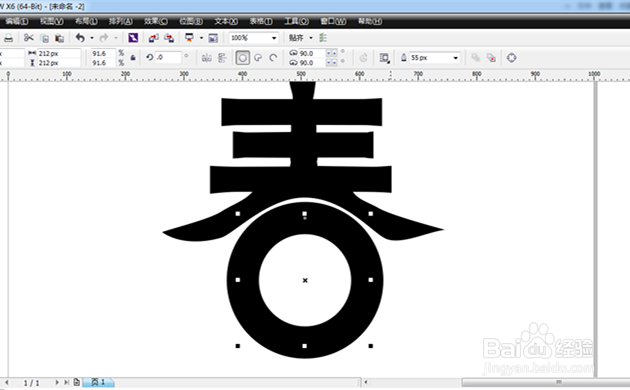Click the bottom center selection handle of the ring
Screen dimensions: 630x390
click(x=305, y=346)
